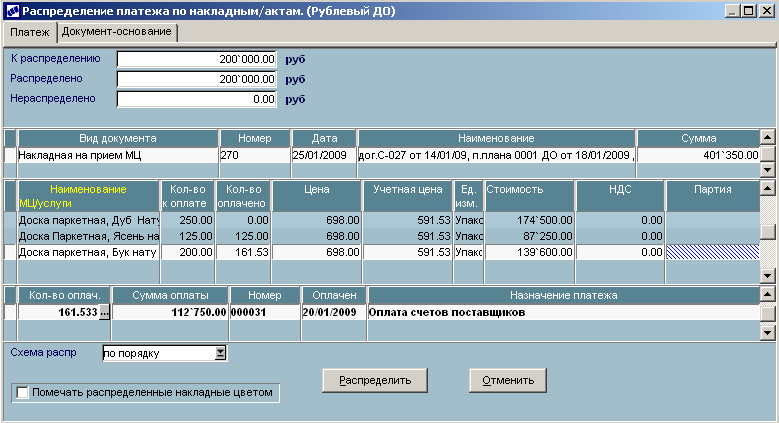Click the quantity cell 250.00
The image size is (779, 423).
[x=187, y=220]
